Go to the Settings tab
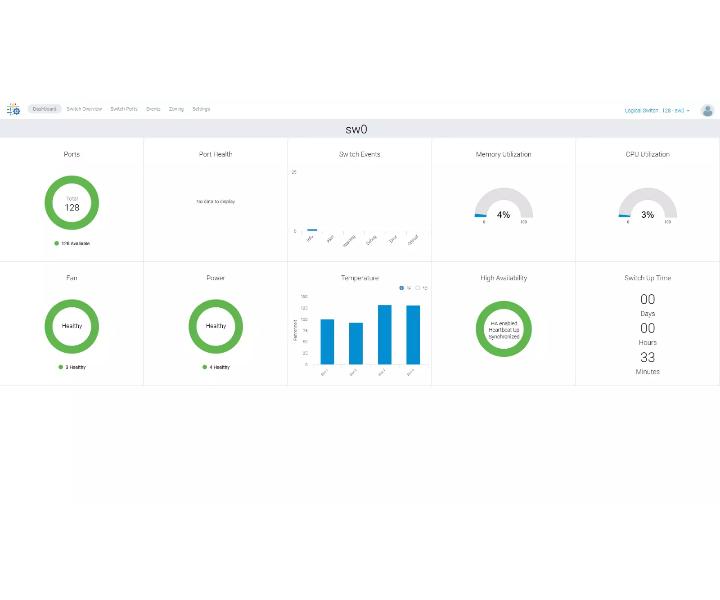Screen dimensions: 720x600 point(201,109)
